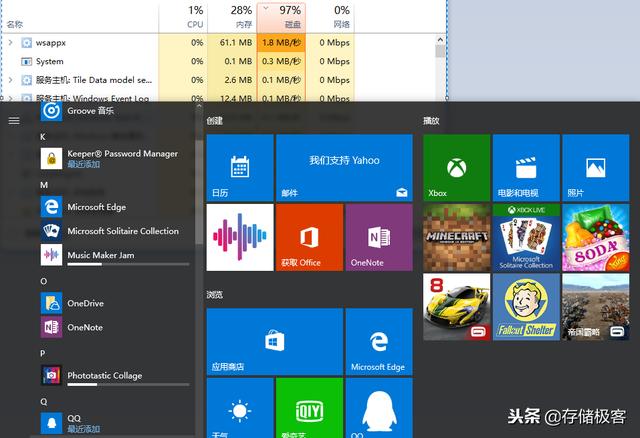Expand the Windows Event Log service row
This screenshot has height=438, width=640.
[11, 98]
